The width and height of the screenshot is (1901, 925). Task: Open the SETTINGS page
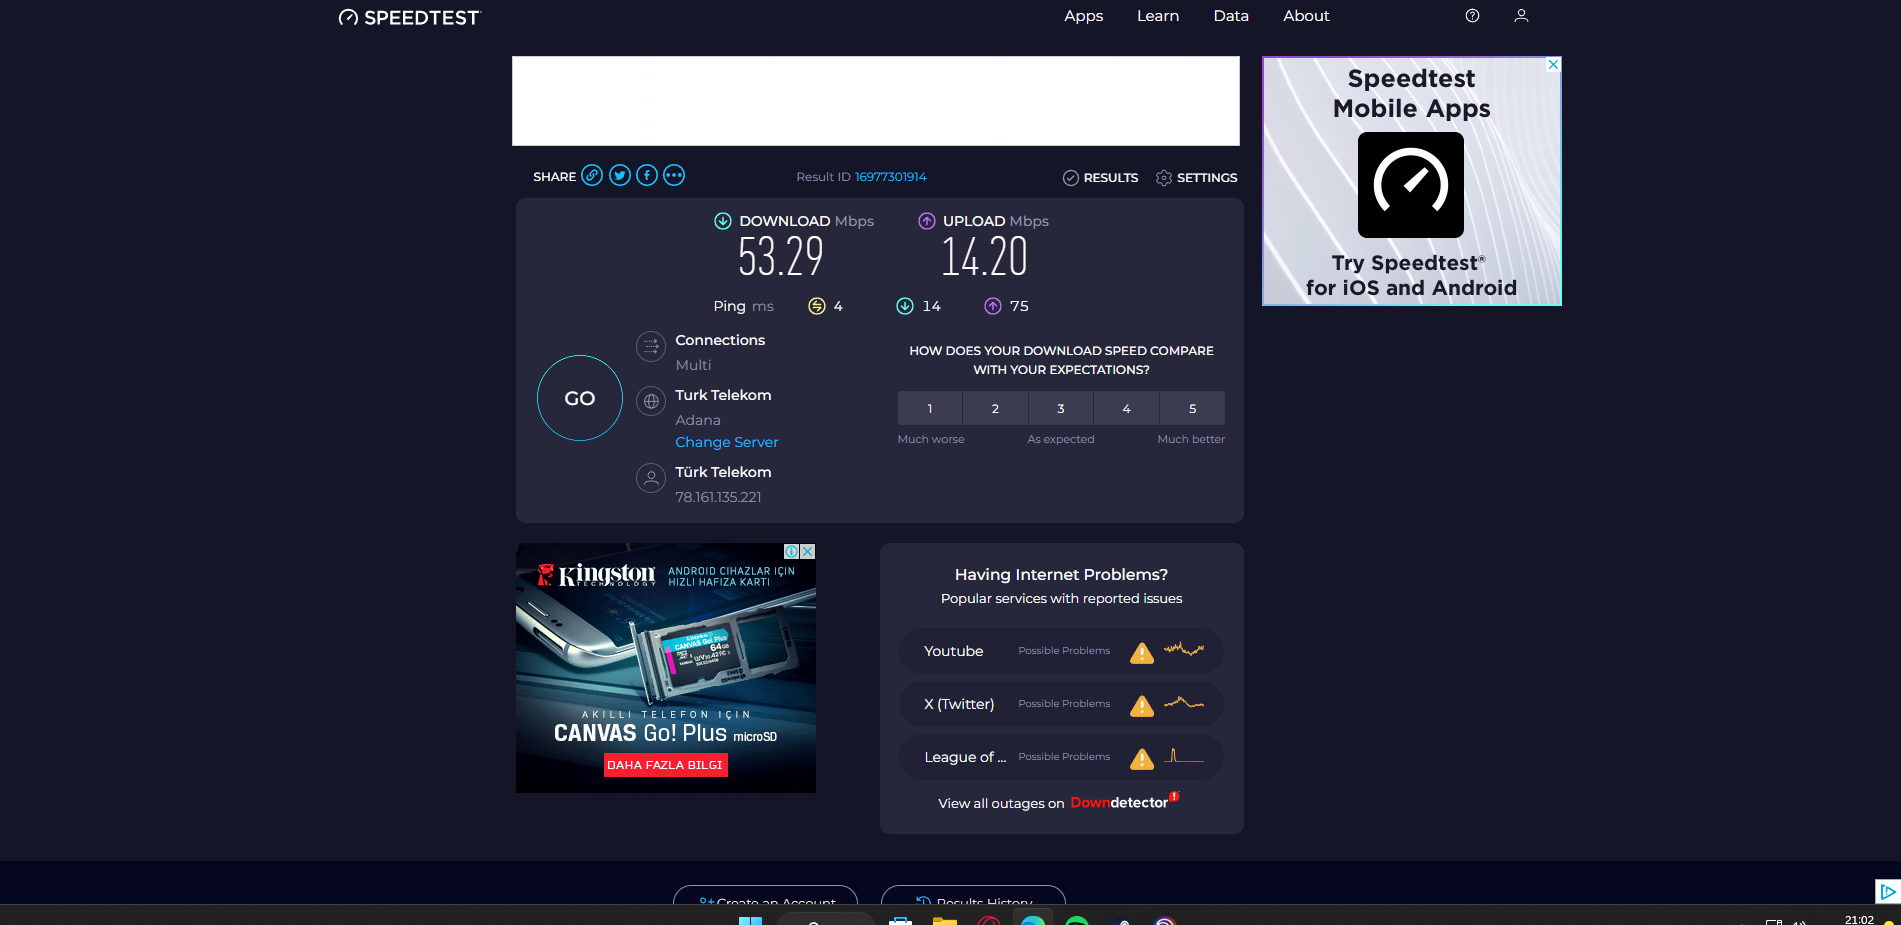1196,178
